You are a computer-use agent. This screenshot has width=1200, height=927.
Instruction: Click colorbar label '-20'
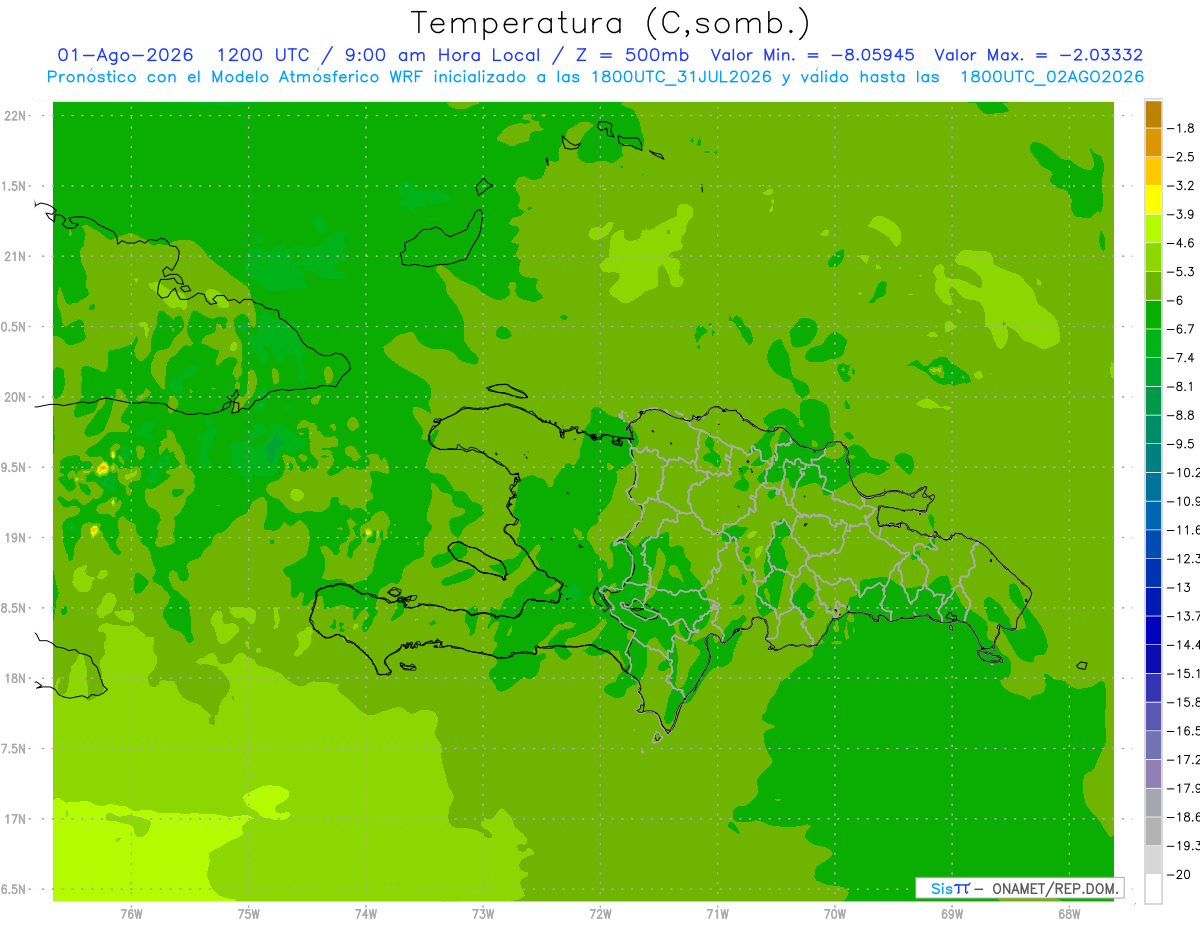pyautogui.click(x=1179, y=875)
